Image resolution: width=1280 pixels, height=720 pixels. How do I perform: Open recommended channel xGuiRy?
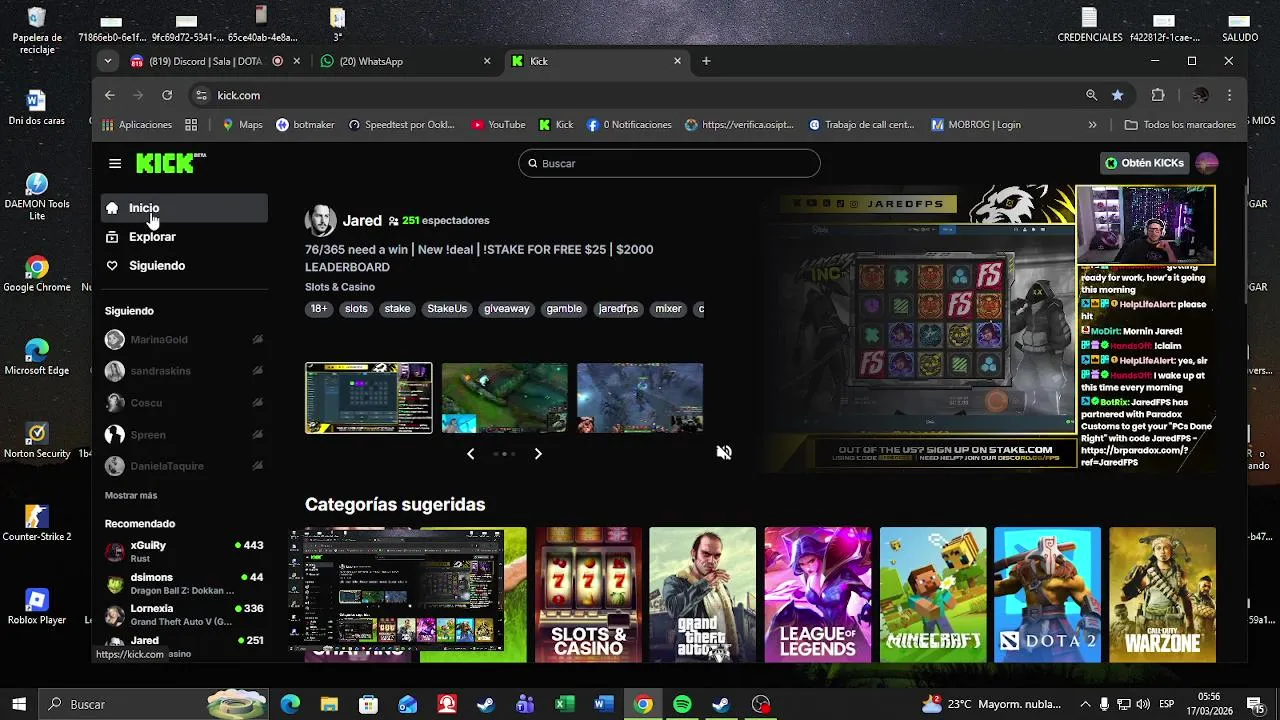click(185, 551)
